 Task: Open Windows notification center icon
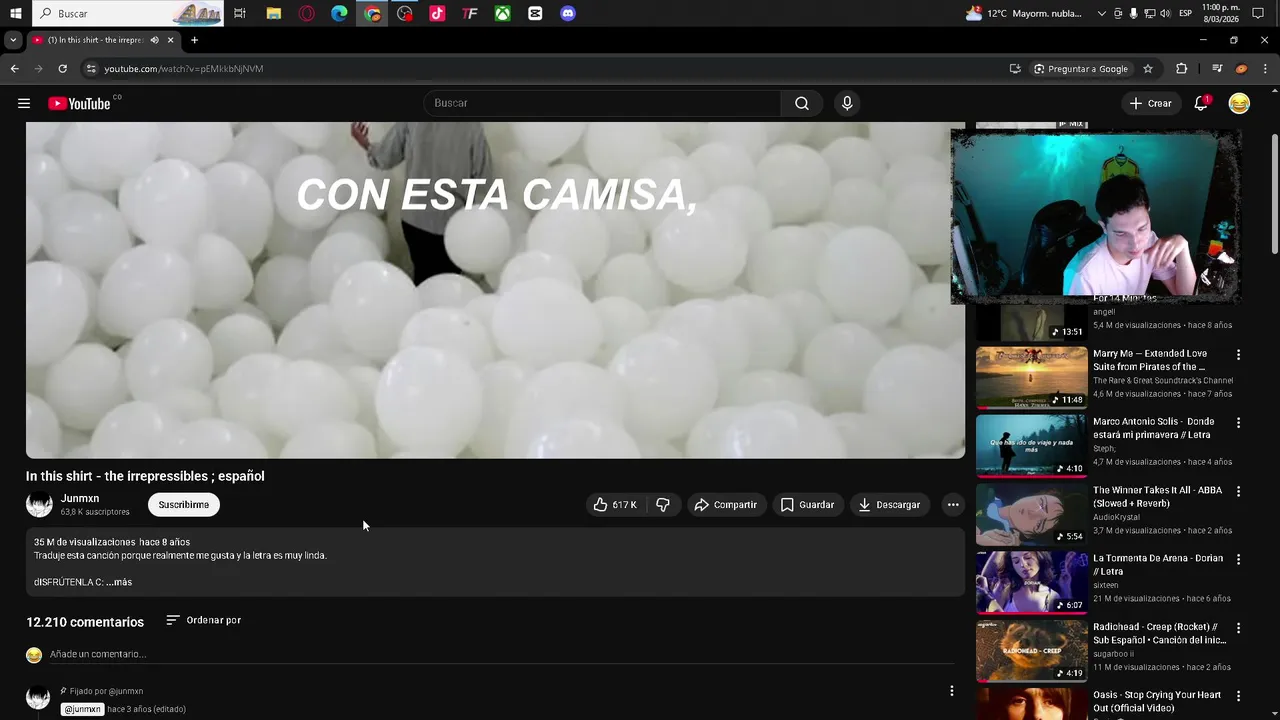1258,14
